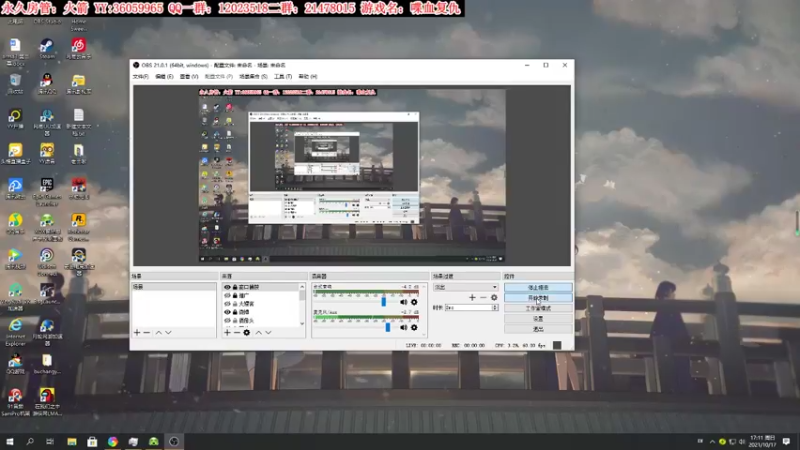
Task: Add a scene transition with plus icon
Action: (472, 297)
